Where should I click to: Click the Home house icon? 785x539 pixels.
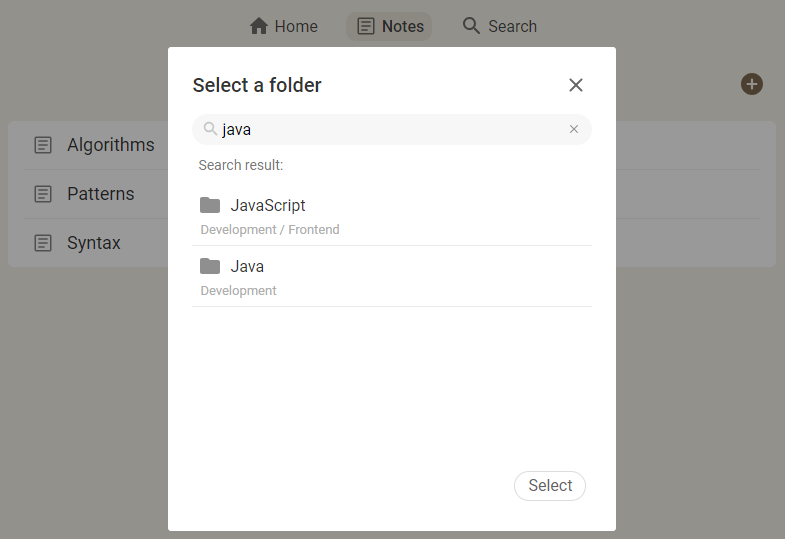tap(259, 26)
